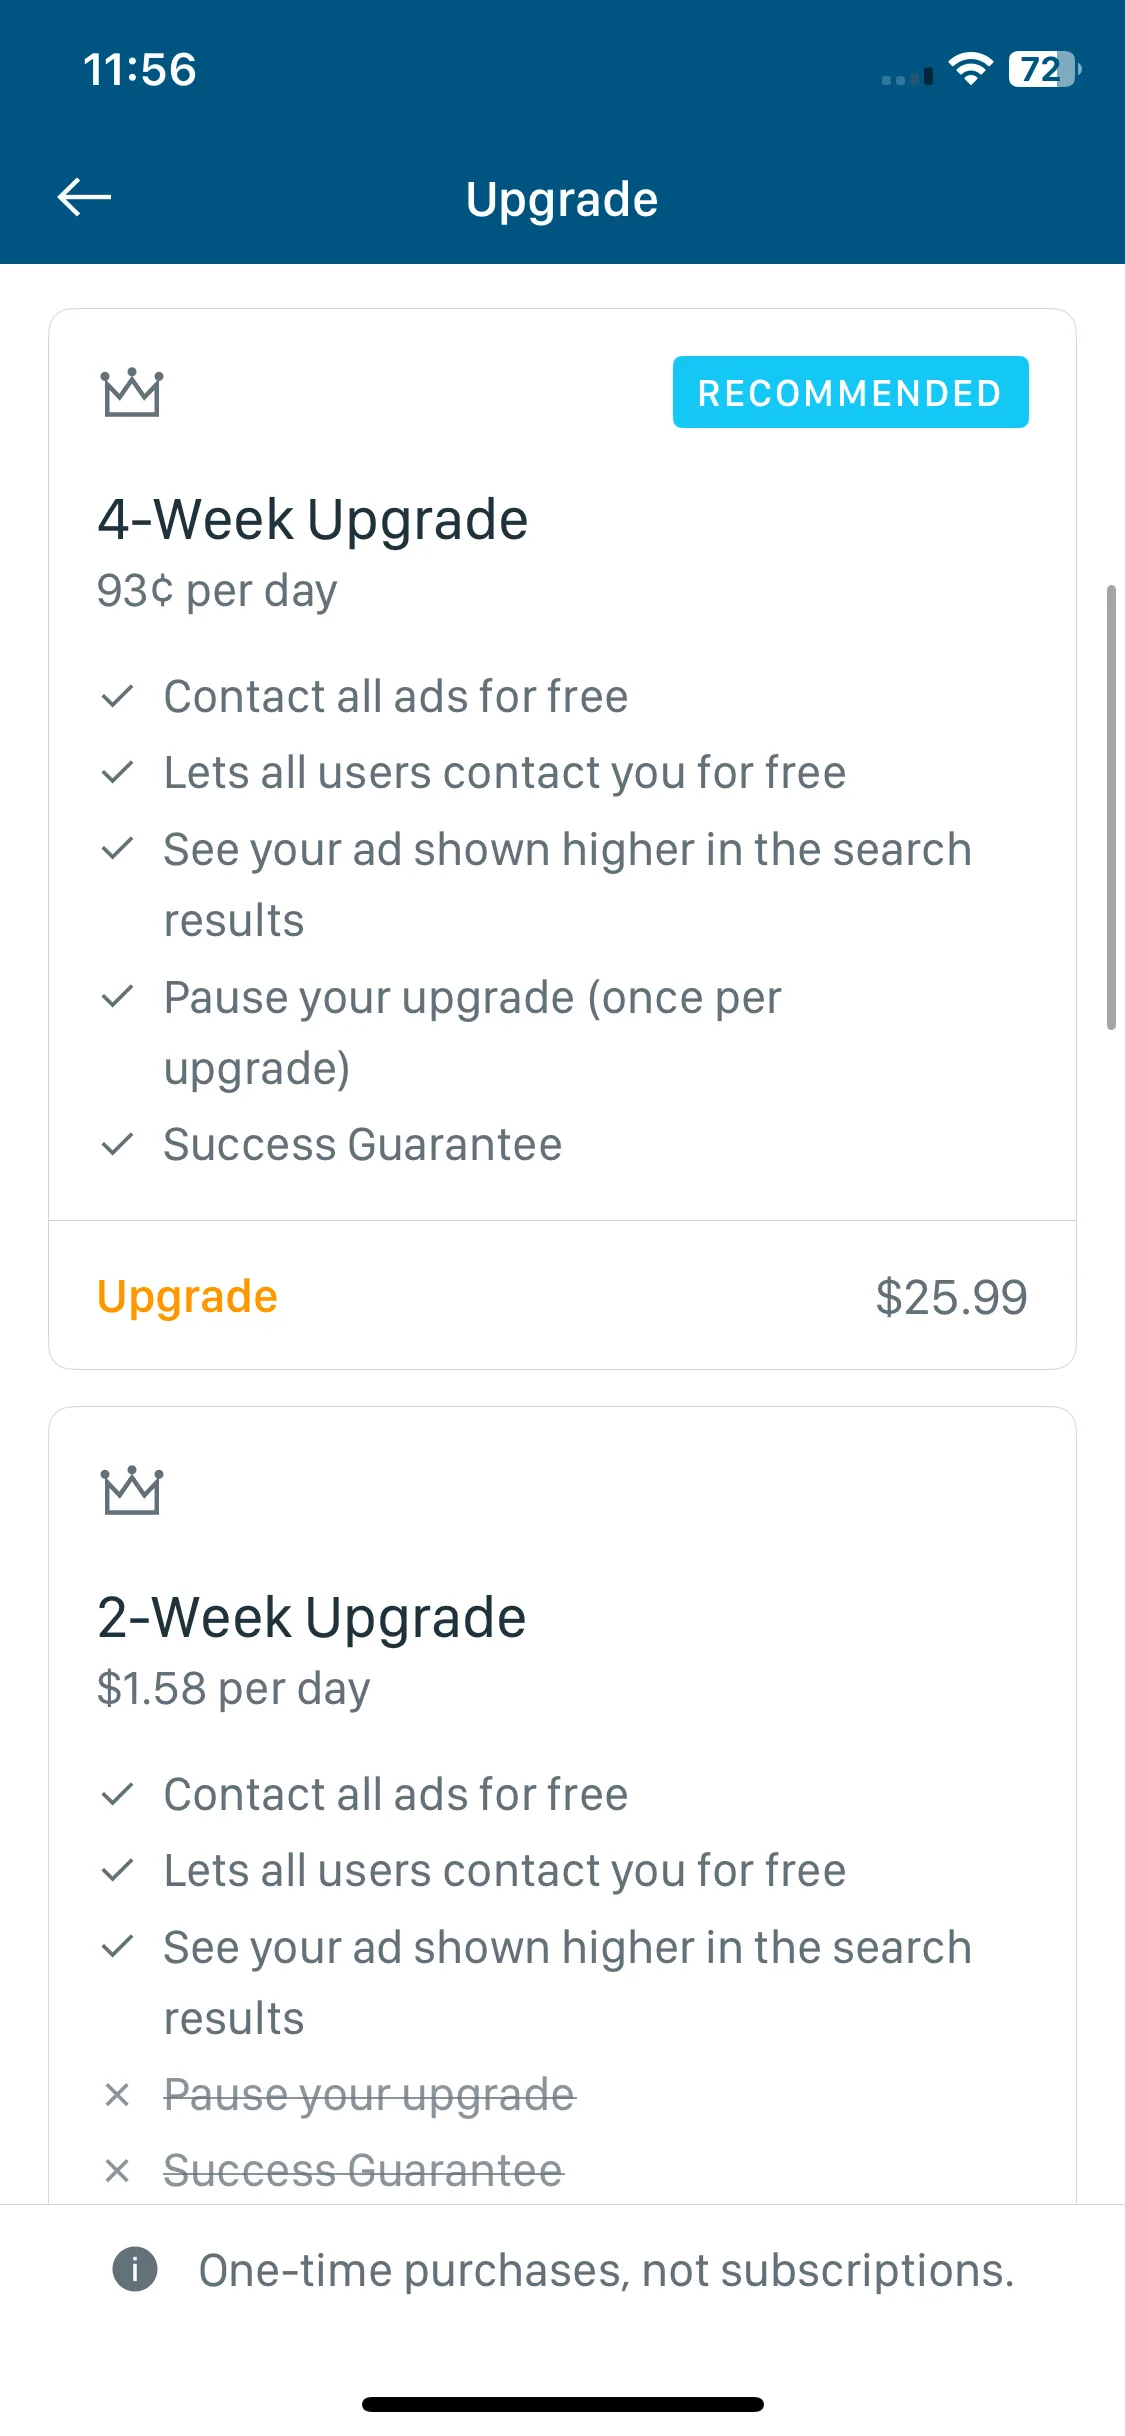Select the 2-Week Upgrade title
Viewport: 1125px width, 2436px height.
pos(312,1618)
